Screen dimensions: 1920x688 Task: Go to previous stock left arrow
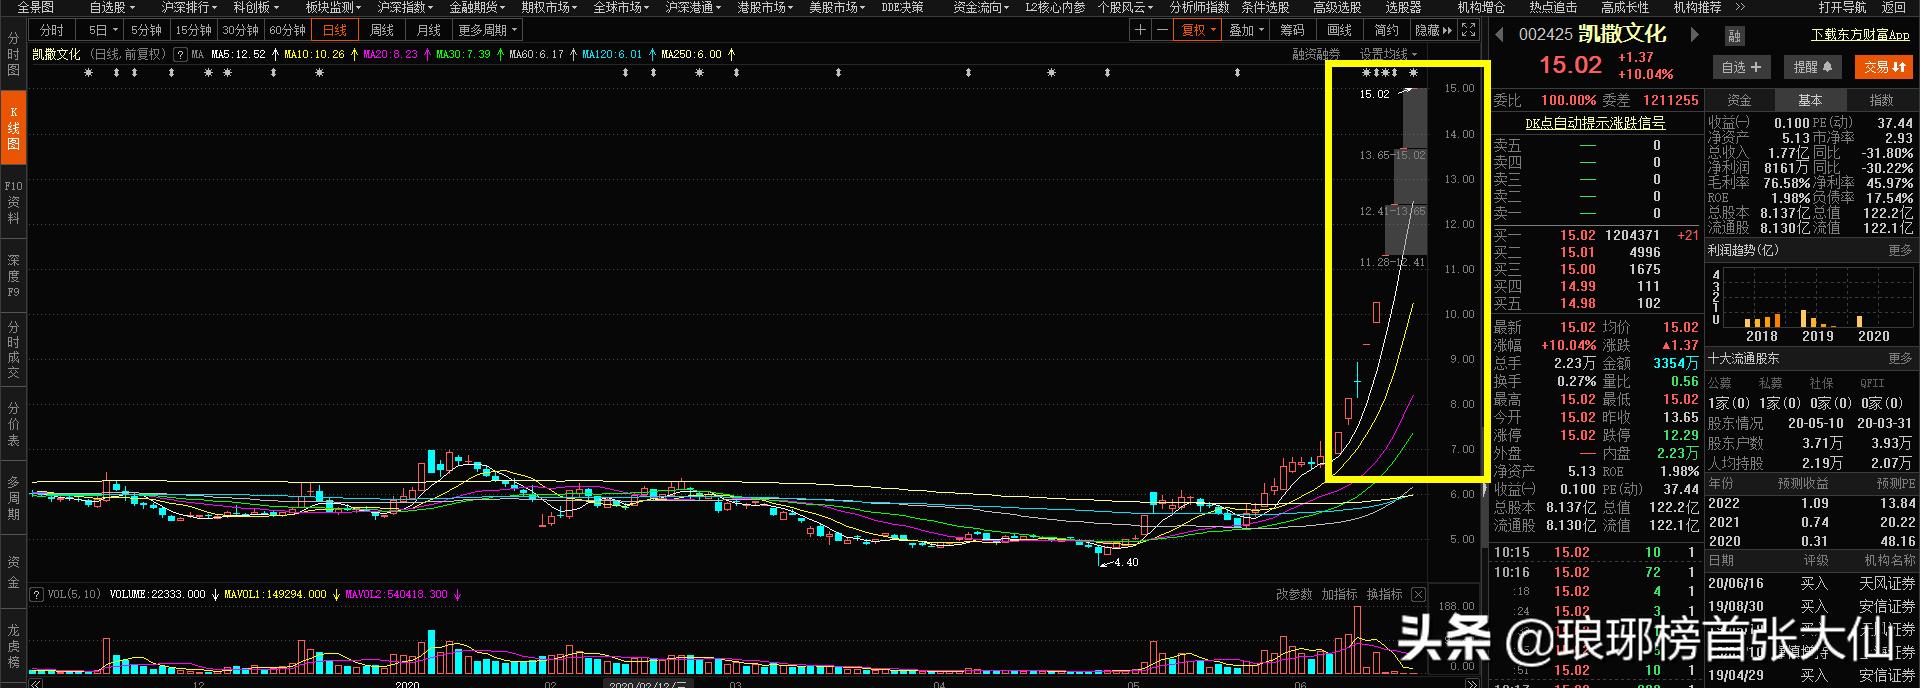coord(1499,35)
